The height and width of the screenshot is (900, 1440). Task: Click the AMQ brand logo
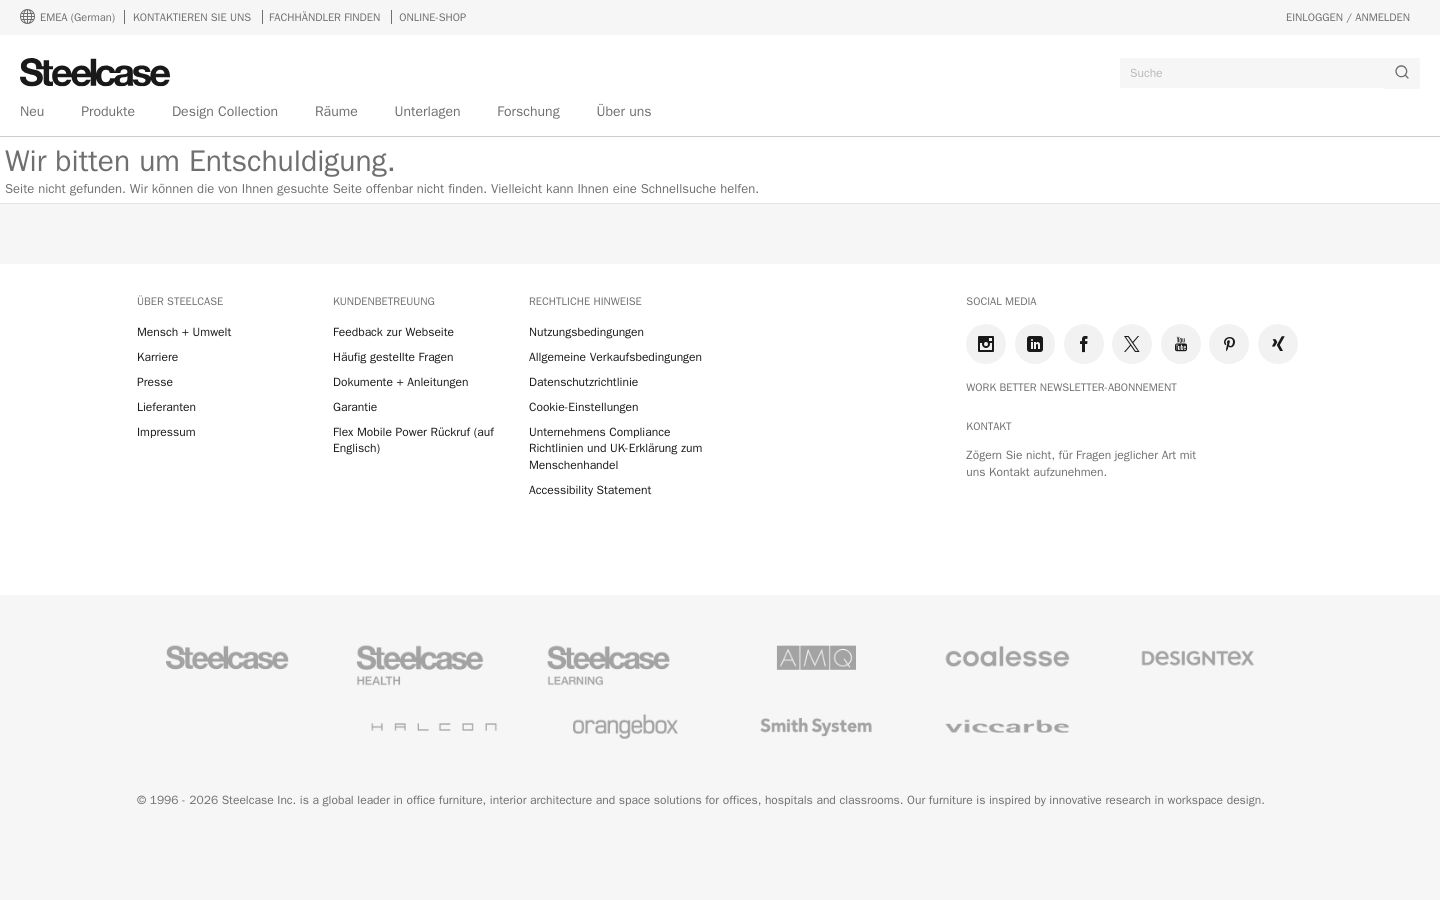tap(816, 658)
